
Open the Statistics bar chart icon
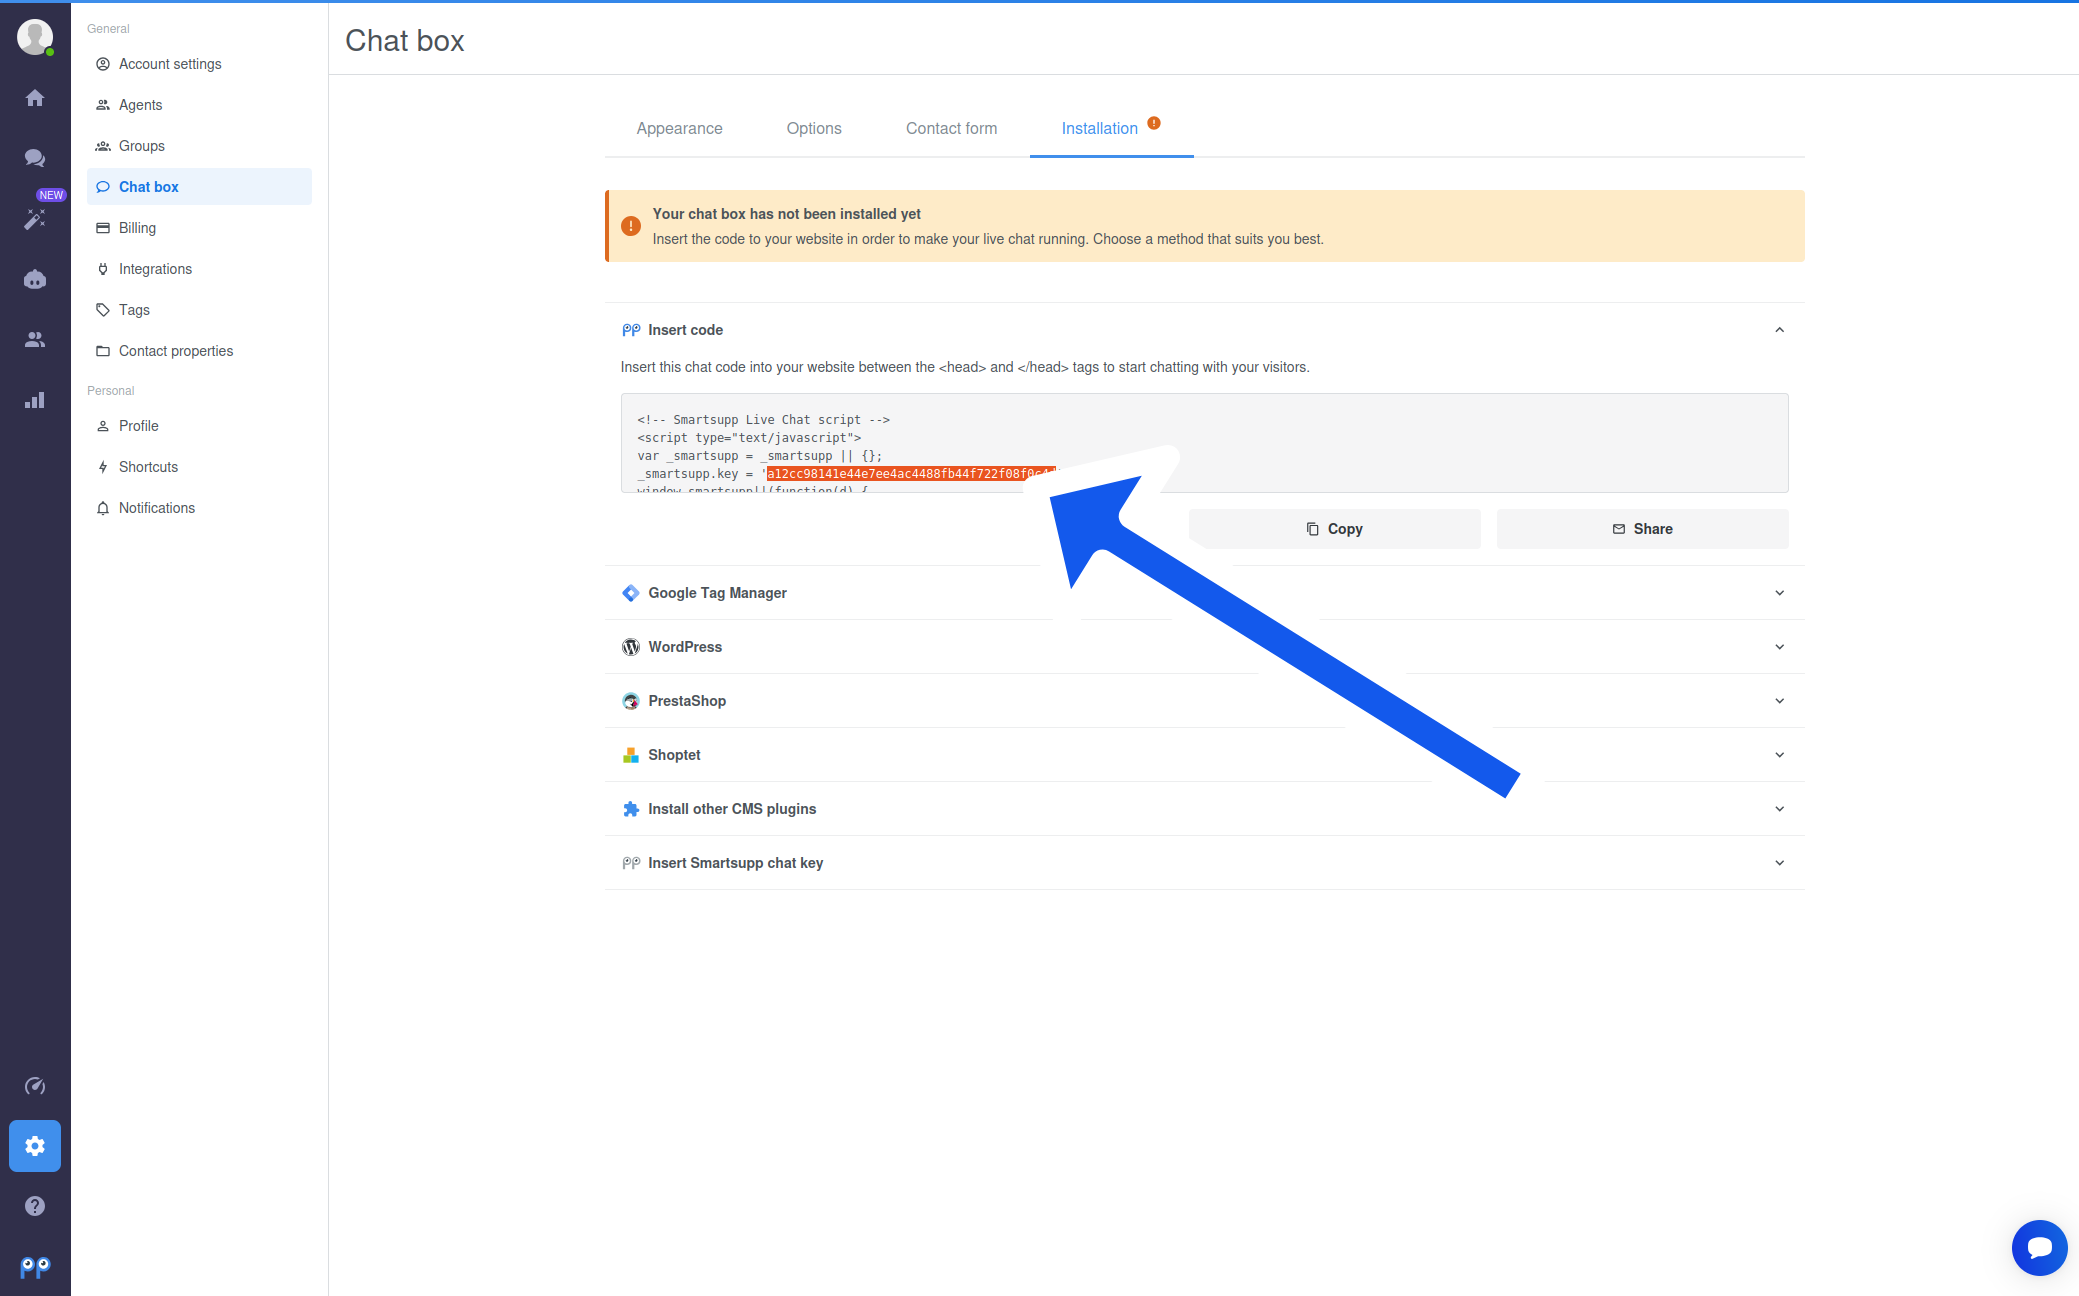[35, 401]
